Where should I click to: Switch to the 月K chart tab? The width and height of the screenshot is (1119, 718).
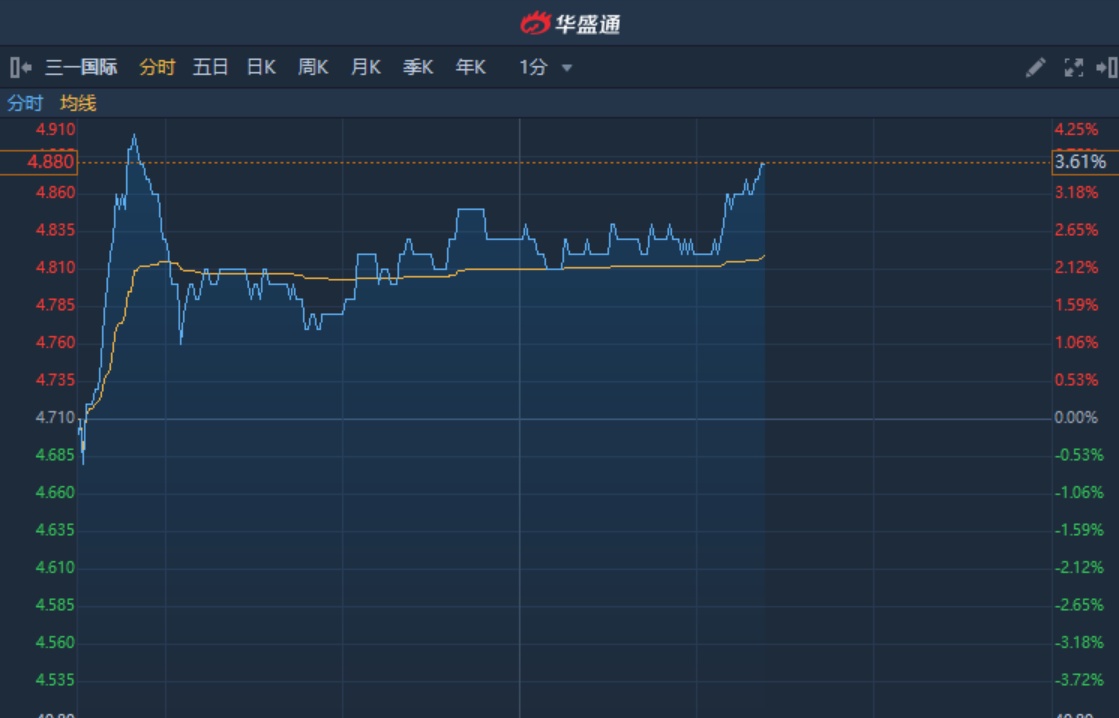[365, 68]
